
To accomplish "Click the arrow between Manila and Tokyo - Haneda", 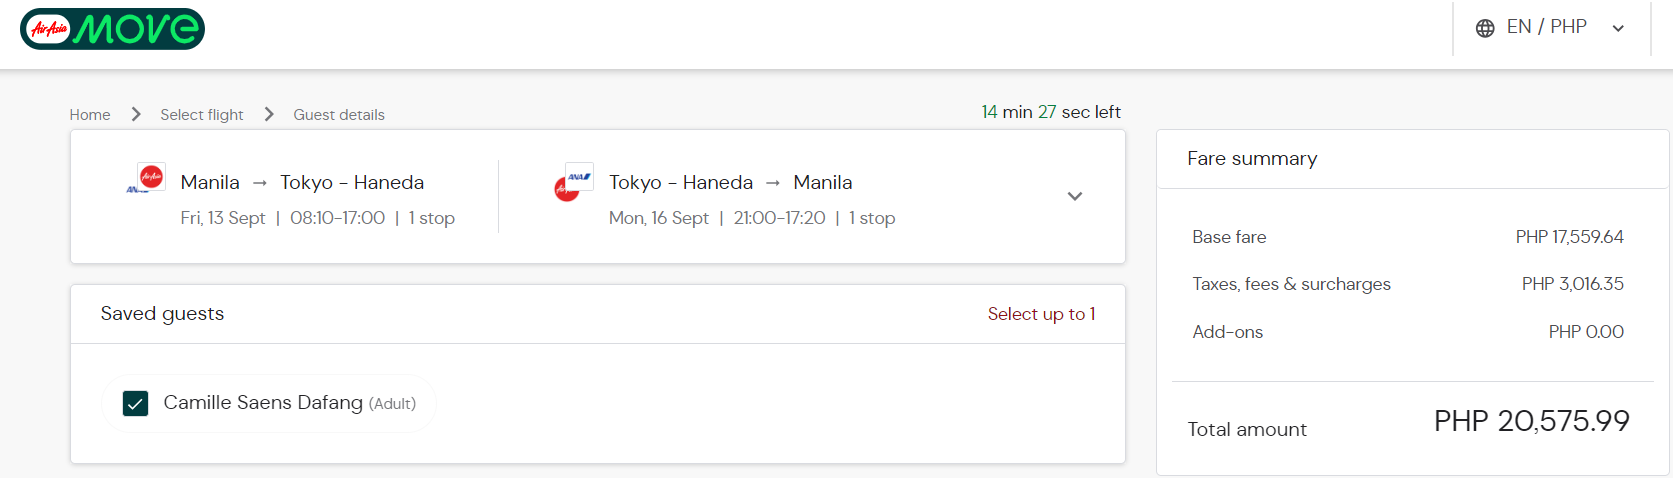I will coord(260,183).
